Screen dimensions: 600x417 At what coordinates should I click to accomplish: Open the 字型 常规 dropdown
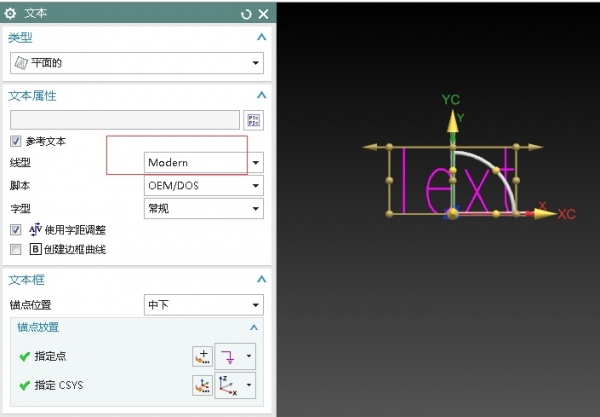(x=204, y=208)
